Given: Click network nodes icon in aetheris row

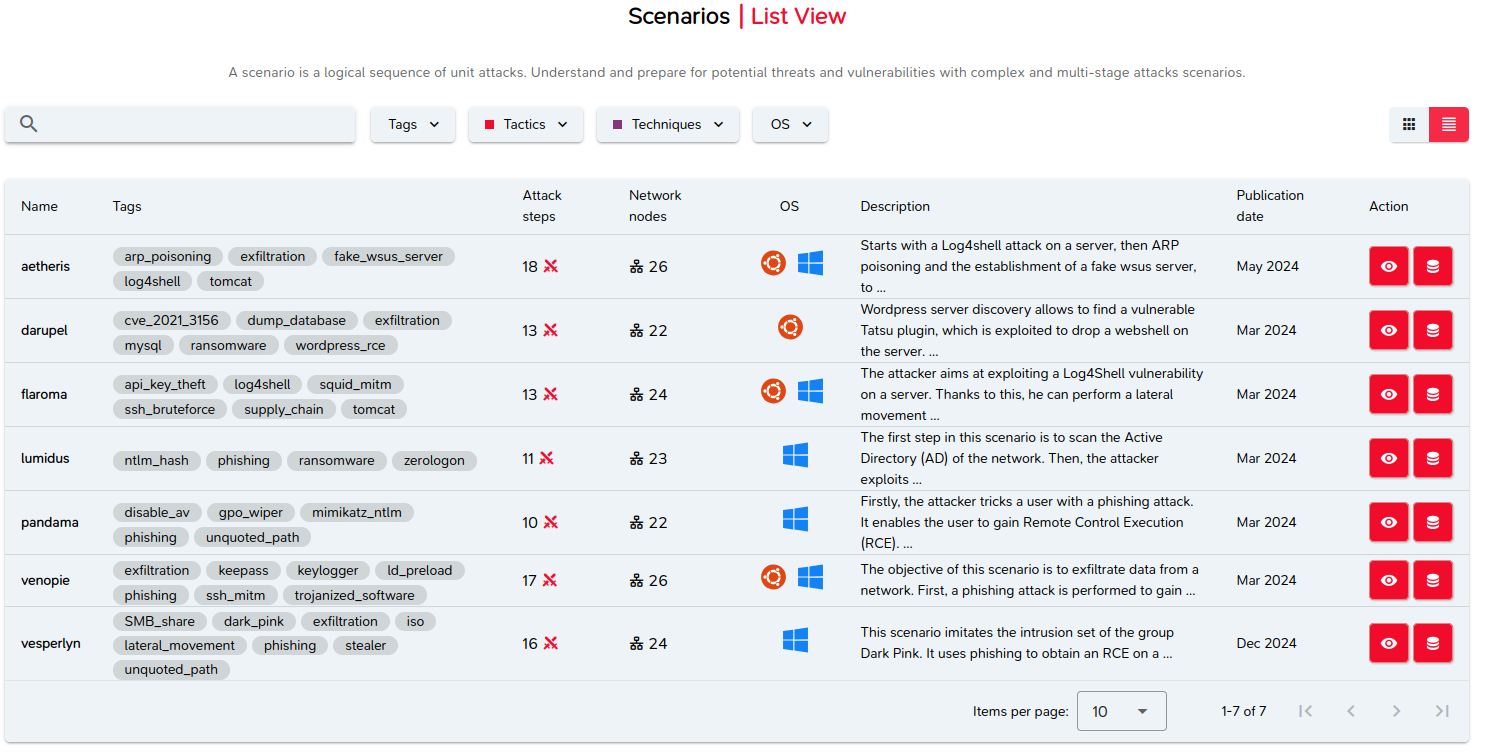Looking at the screenshot, I should (x=636, y=267).
